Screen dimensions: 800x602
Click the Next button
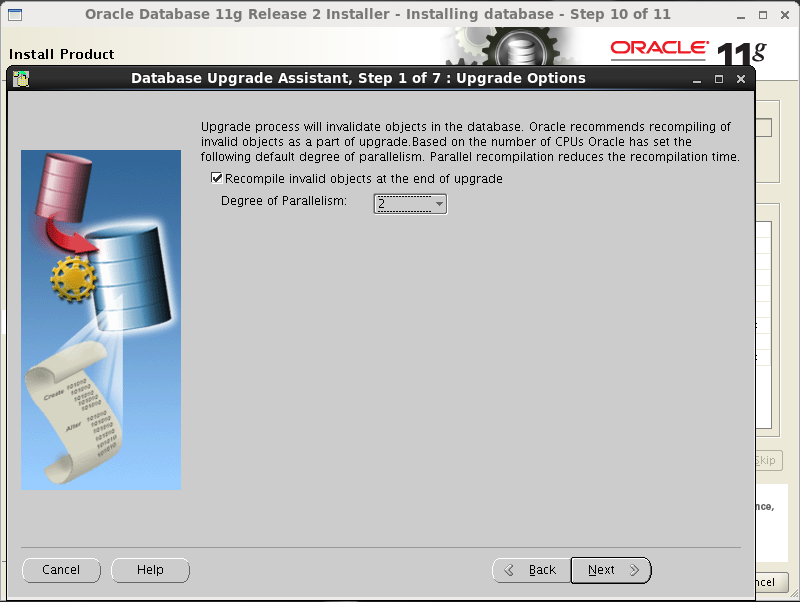[x=611, y=570]
